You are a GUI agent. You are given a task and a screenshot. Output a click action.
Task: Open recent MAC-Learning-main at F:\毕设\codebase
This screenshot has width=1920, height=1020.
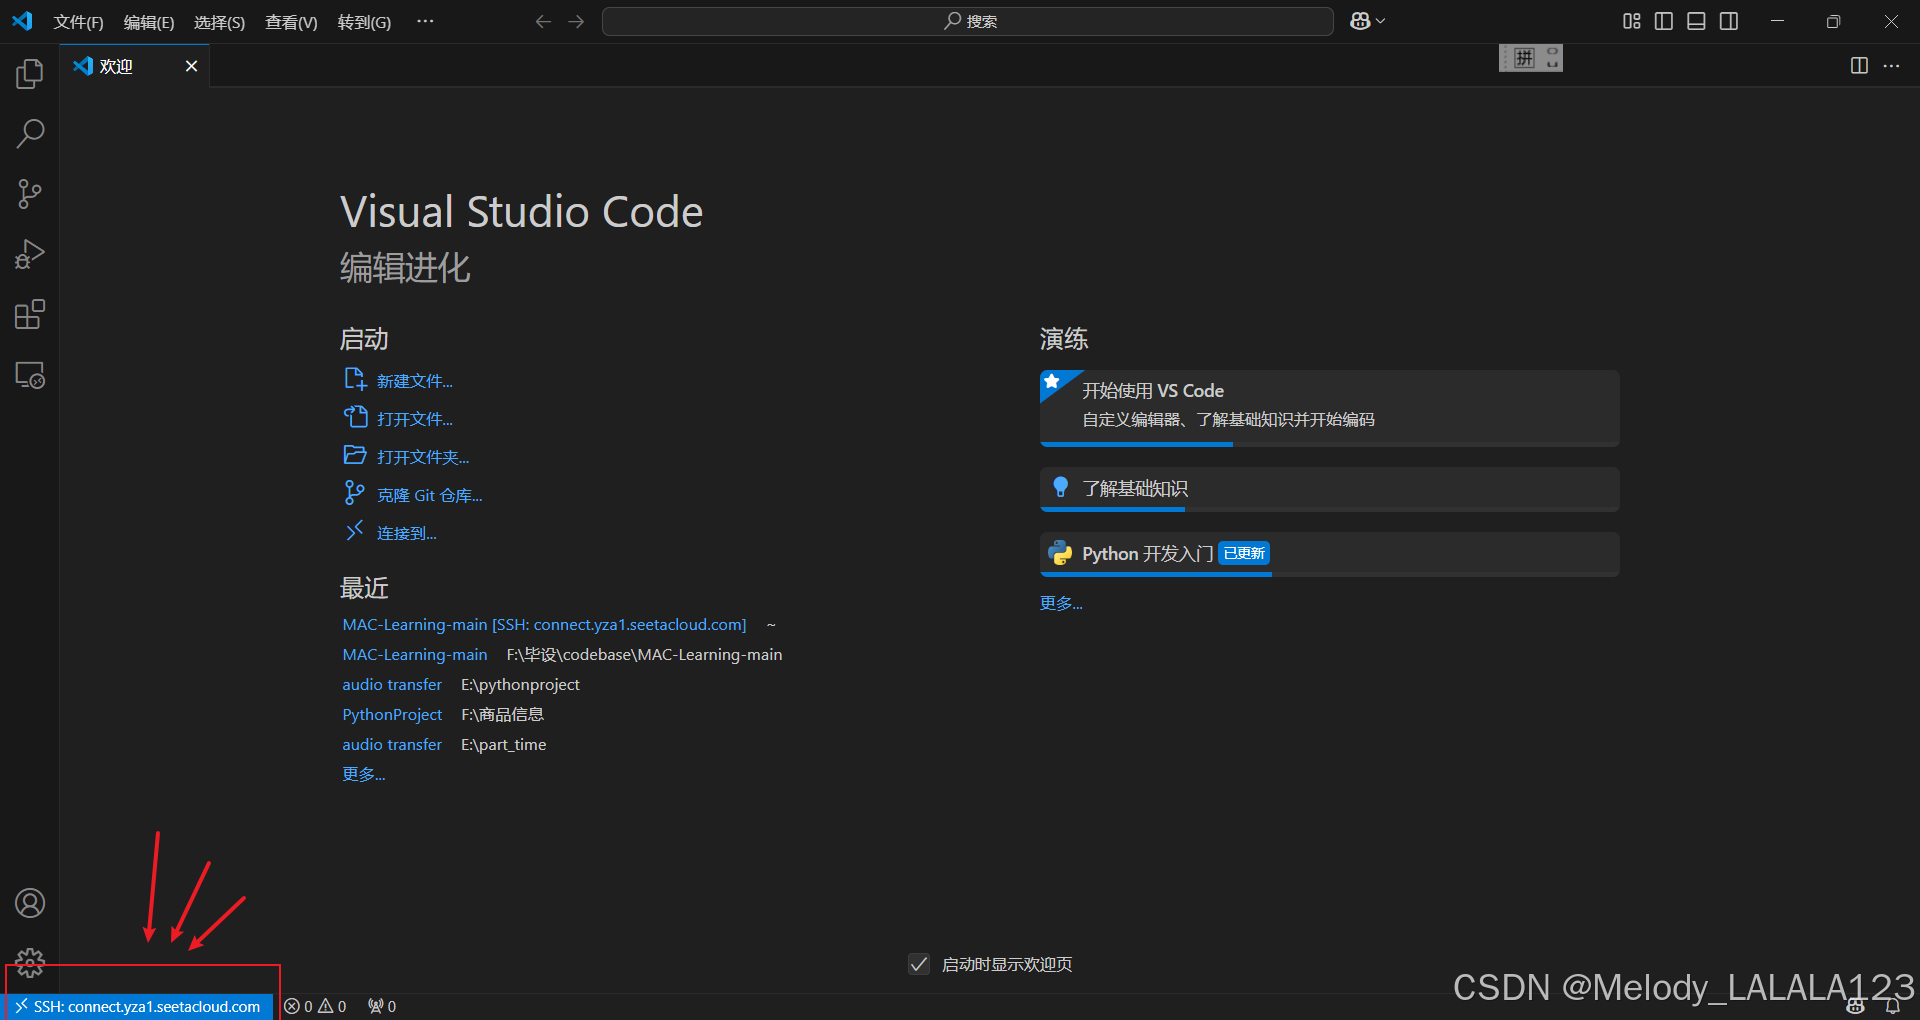tap(414, 654)
